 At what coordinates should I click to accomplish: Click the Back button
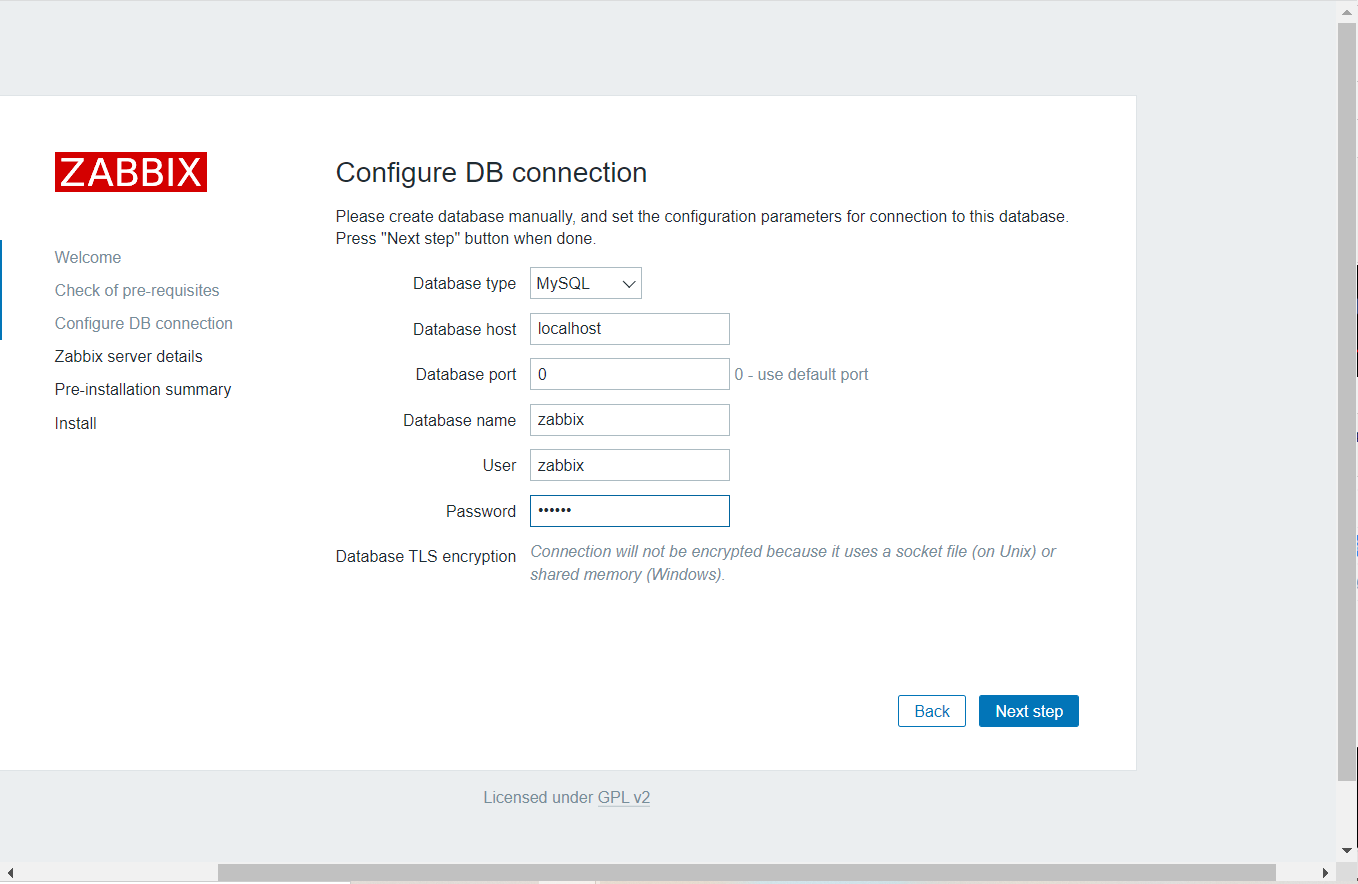931,711
